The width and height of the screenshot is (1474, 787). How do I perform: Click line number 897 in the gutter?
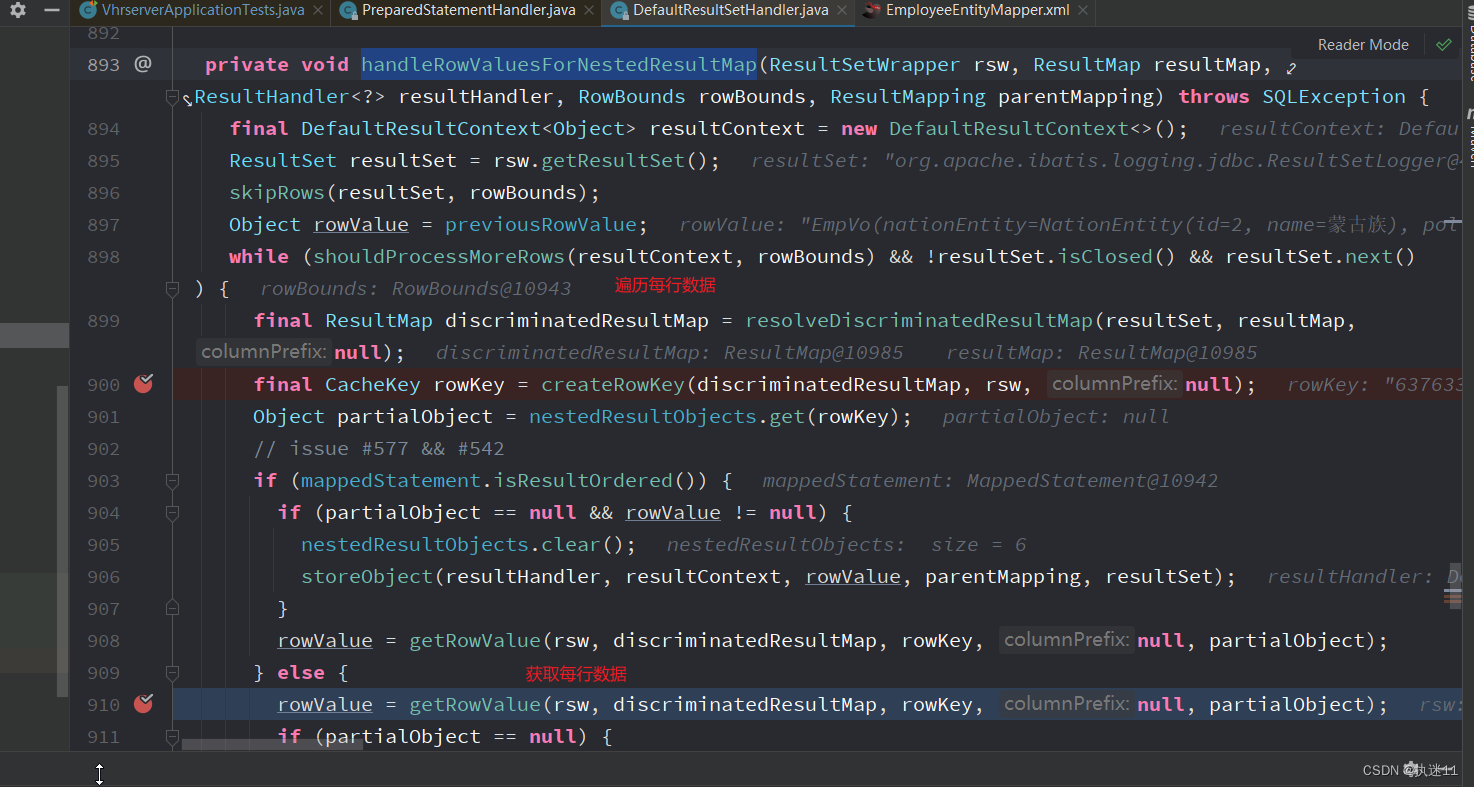(103, 225)
